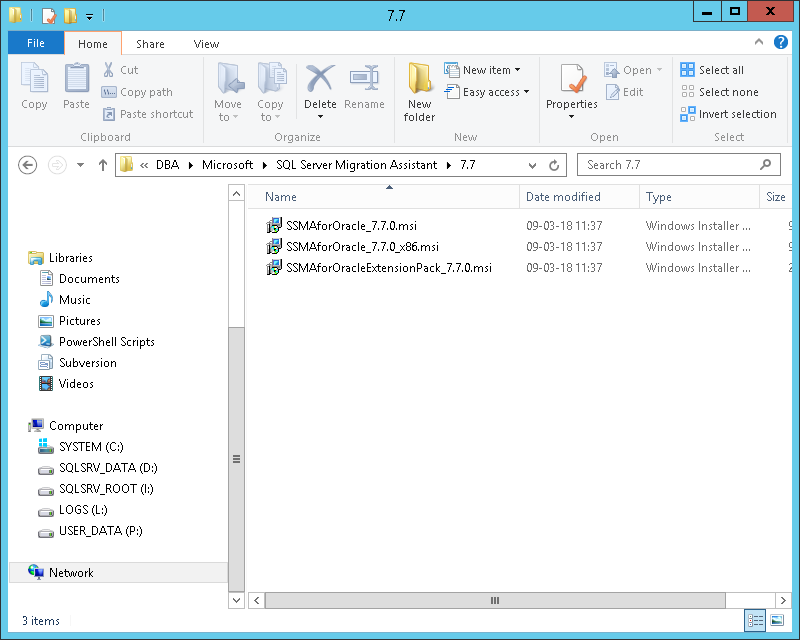Viewport: 801px width, 640px height.
Task: Open the SQLSRV_DATA (D:) drive
Action: click(x=108, y=468)
